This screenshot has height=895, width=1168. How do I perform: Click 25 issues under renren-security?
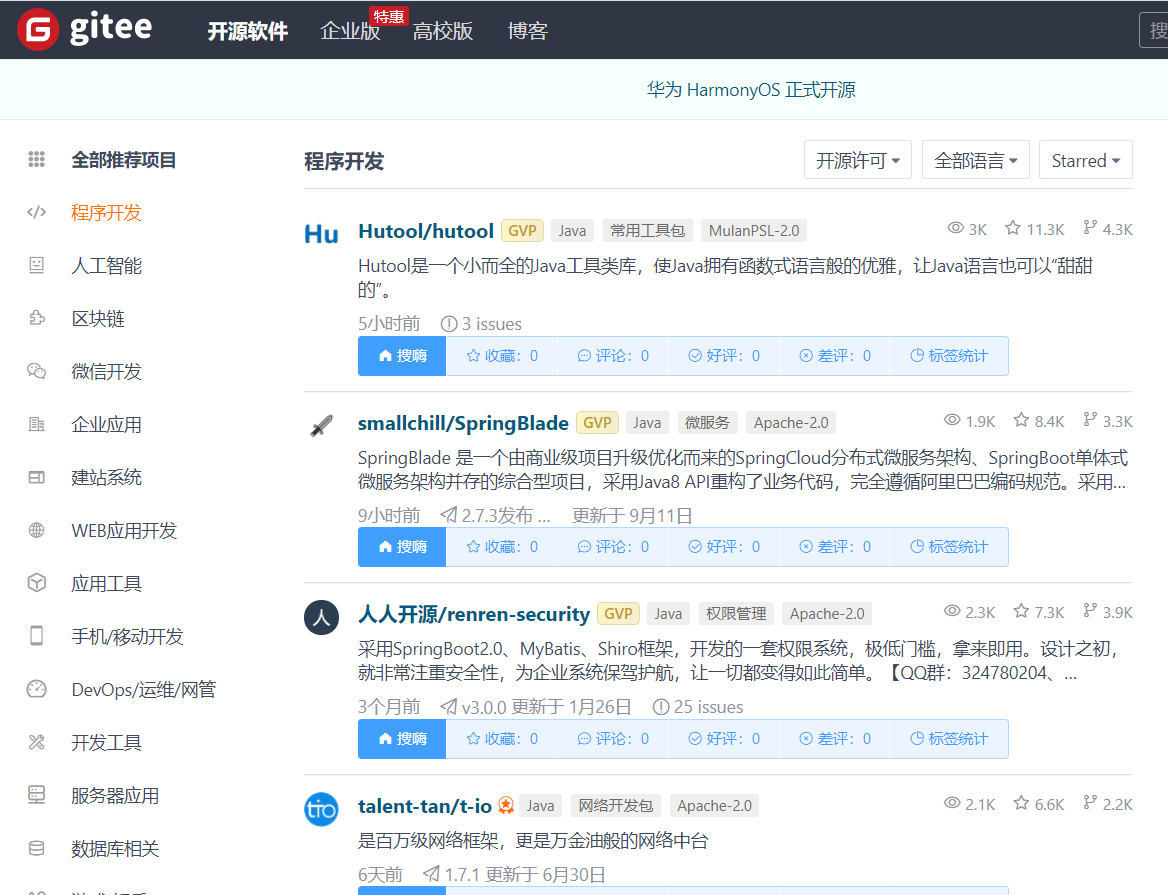click(x=698, y=707)
